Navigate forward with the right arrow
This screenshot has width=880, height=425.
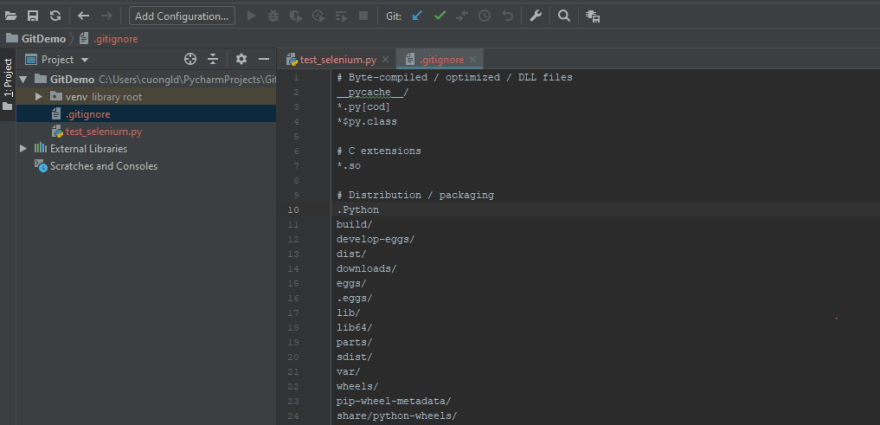pyautogui.click(x=107, y=16)
